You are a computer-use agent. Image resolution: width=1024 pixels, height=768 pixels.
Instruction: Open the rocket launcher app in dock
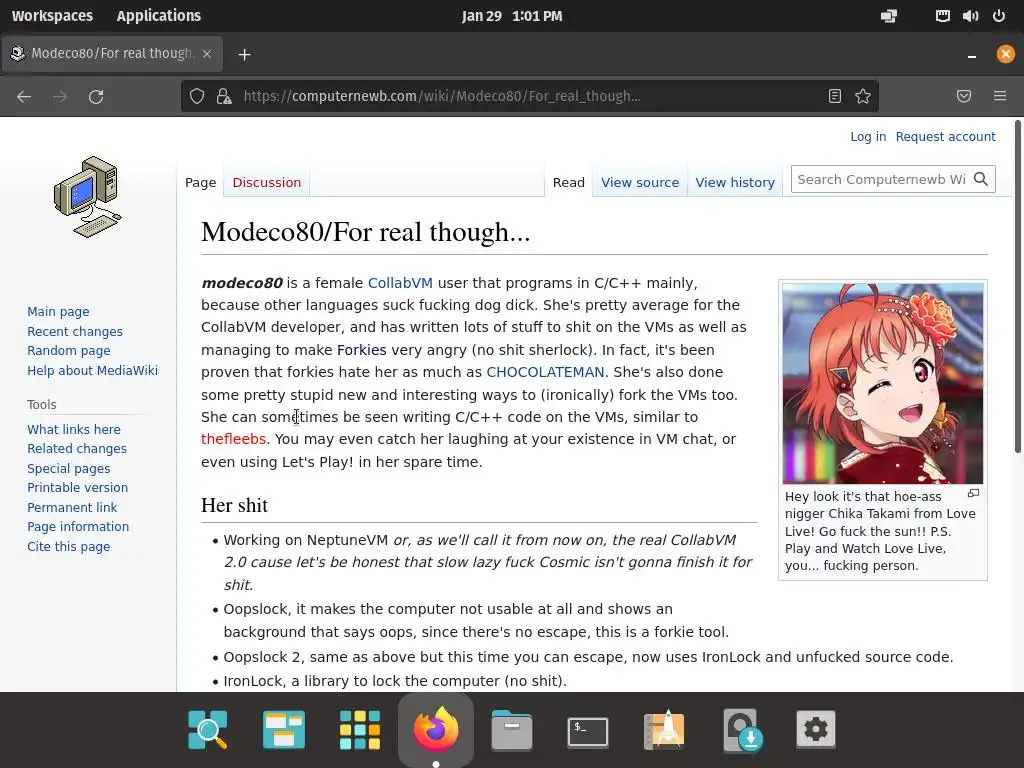coord(664,729)
